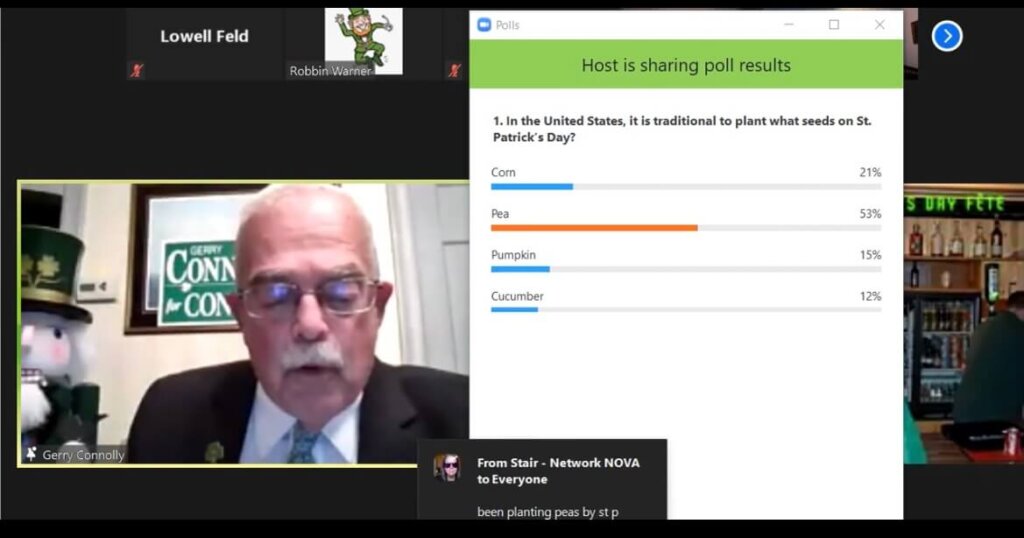Click the next participants arrow button
Image resolution: width=1024 pixels, height=538 pixels.
pos(947,37)
